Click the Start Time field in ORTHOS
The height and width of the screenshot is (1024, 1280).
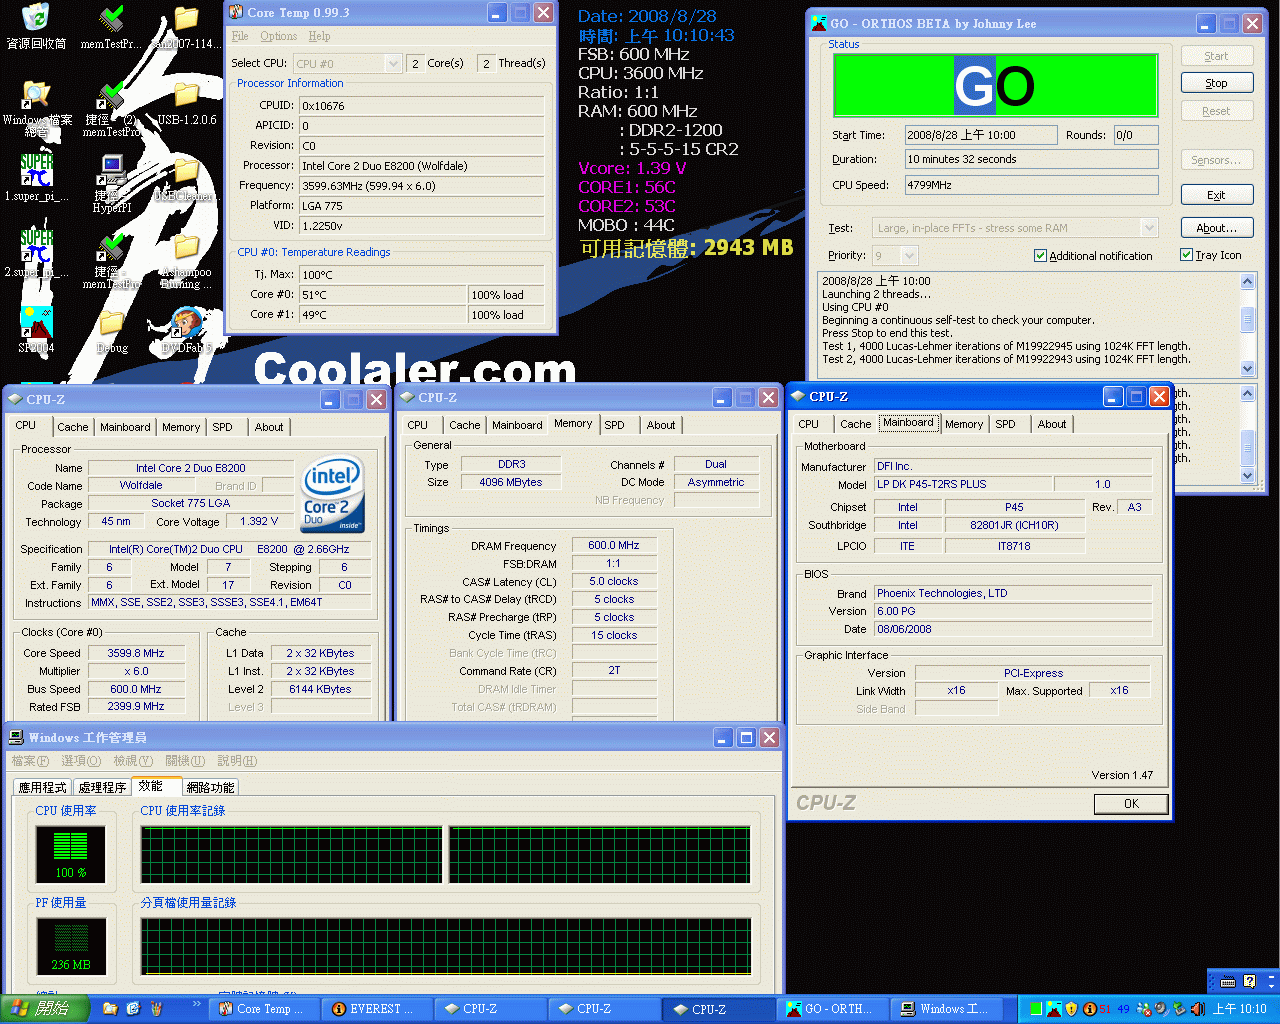tap(981, 135)
